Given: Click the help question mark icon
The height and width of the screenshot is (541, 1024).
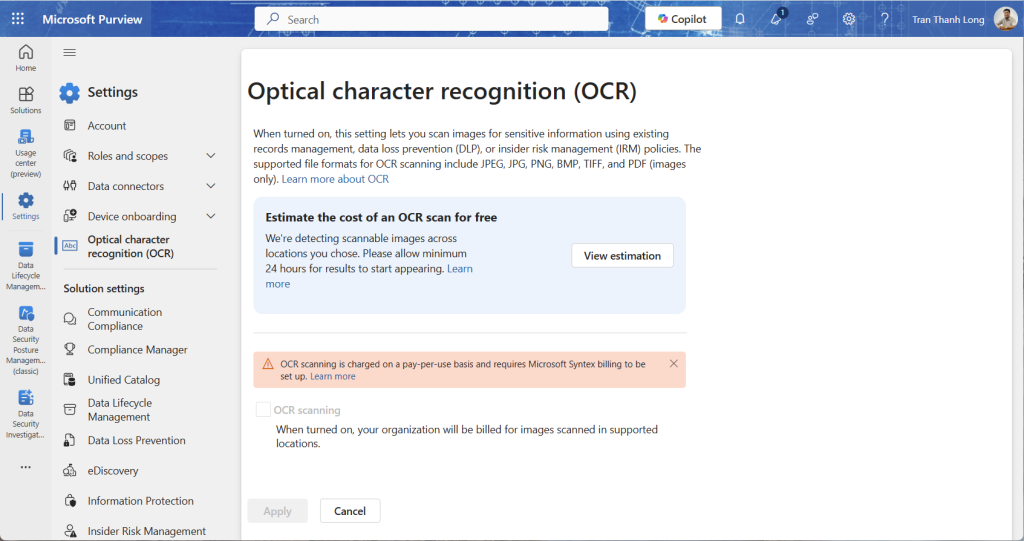Looking at the screenshot, I should point(884,19).
